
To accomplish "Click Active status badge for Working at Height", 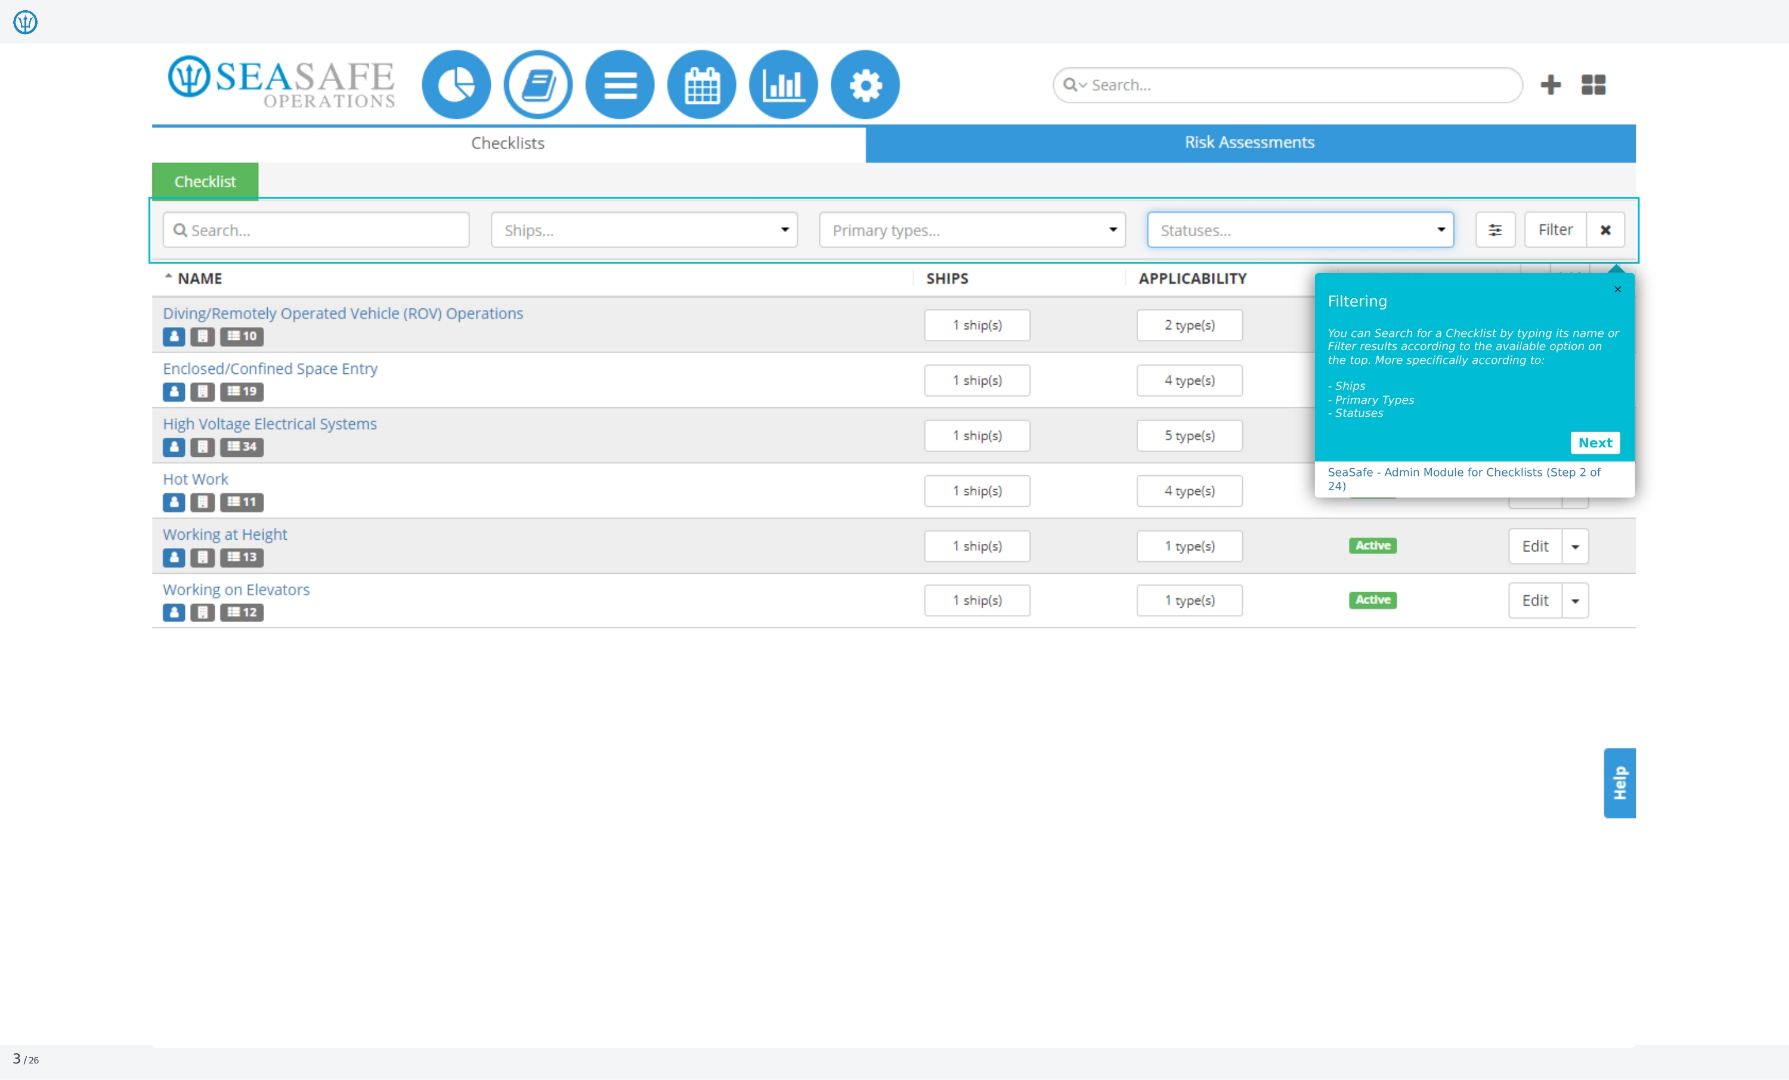I will (x=1373, y=546).
